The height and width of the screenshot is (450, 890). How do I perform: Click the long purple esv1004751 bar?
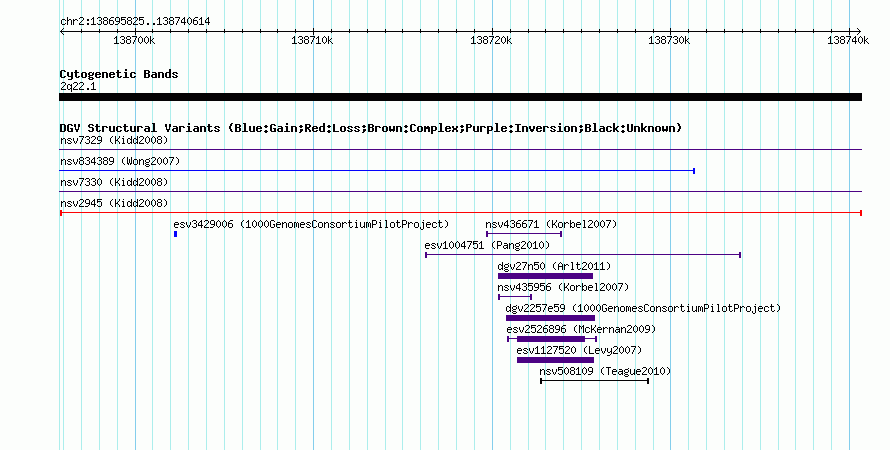point(583,255)
